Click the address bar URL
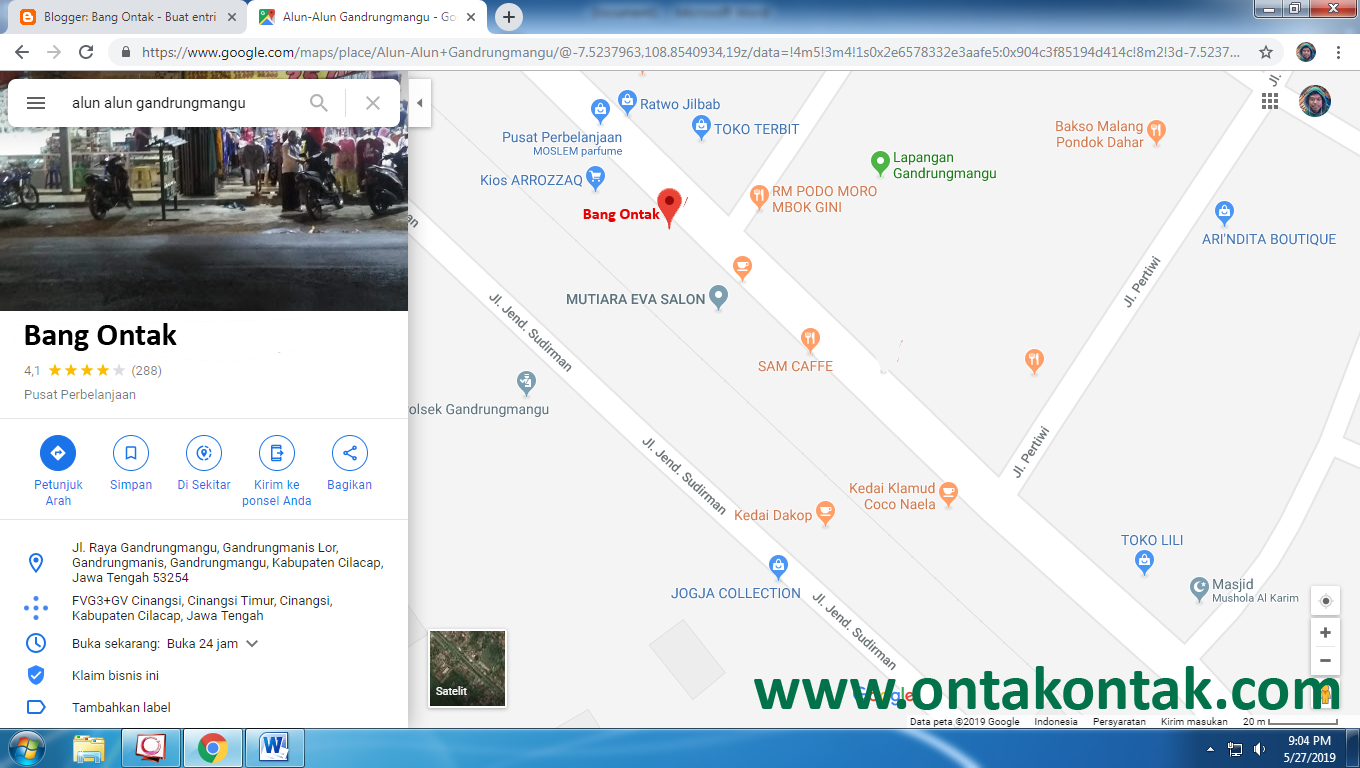Screen dimensions: 1360x768 [690, 52]
